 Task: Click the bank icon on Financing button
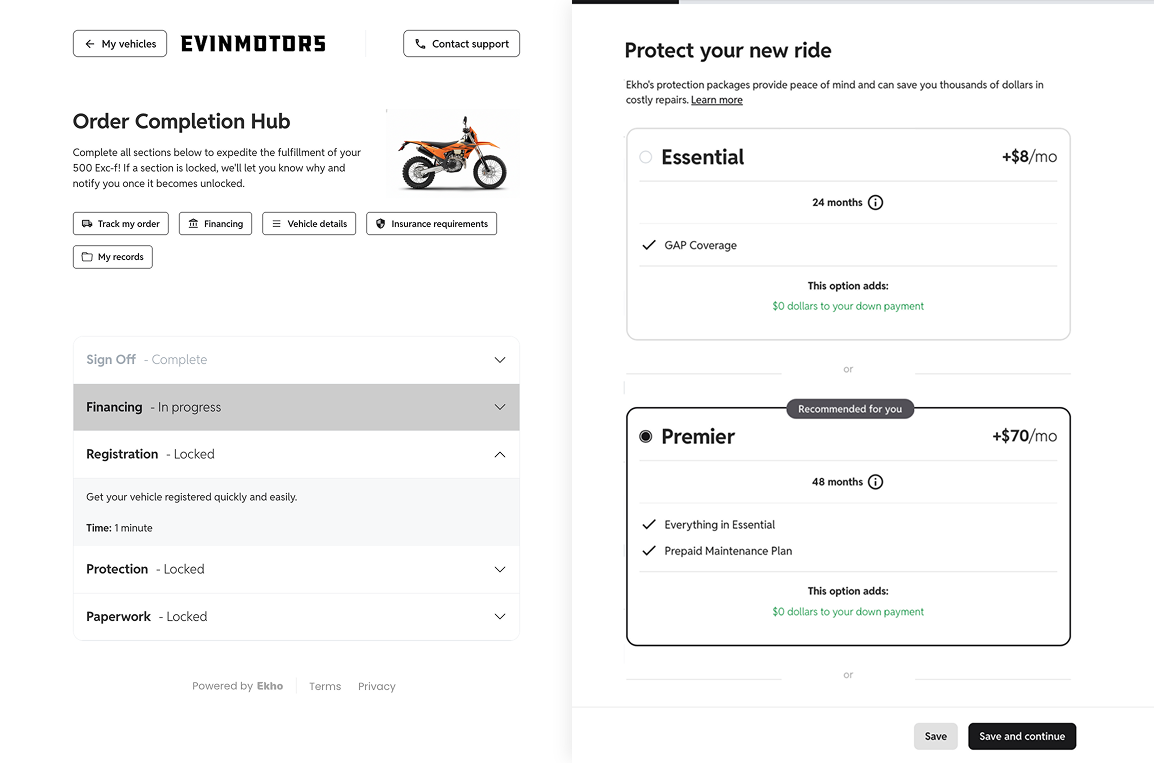coord(193,224)
